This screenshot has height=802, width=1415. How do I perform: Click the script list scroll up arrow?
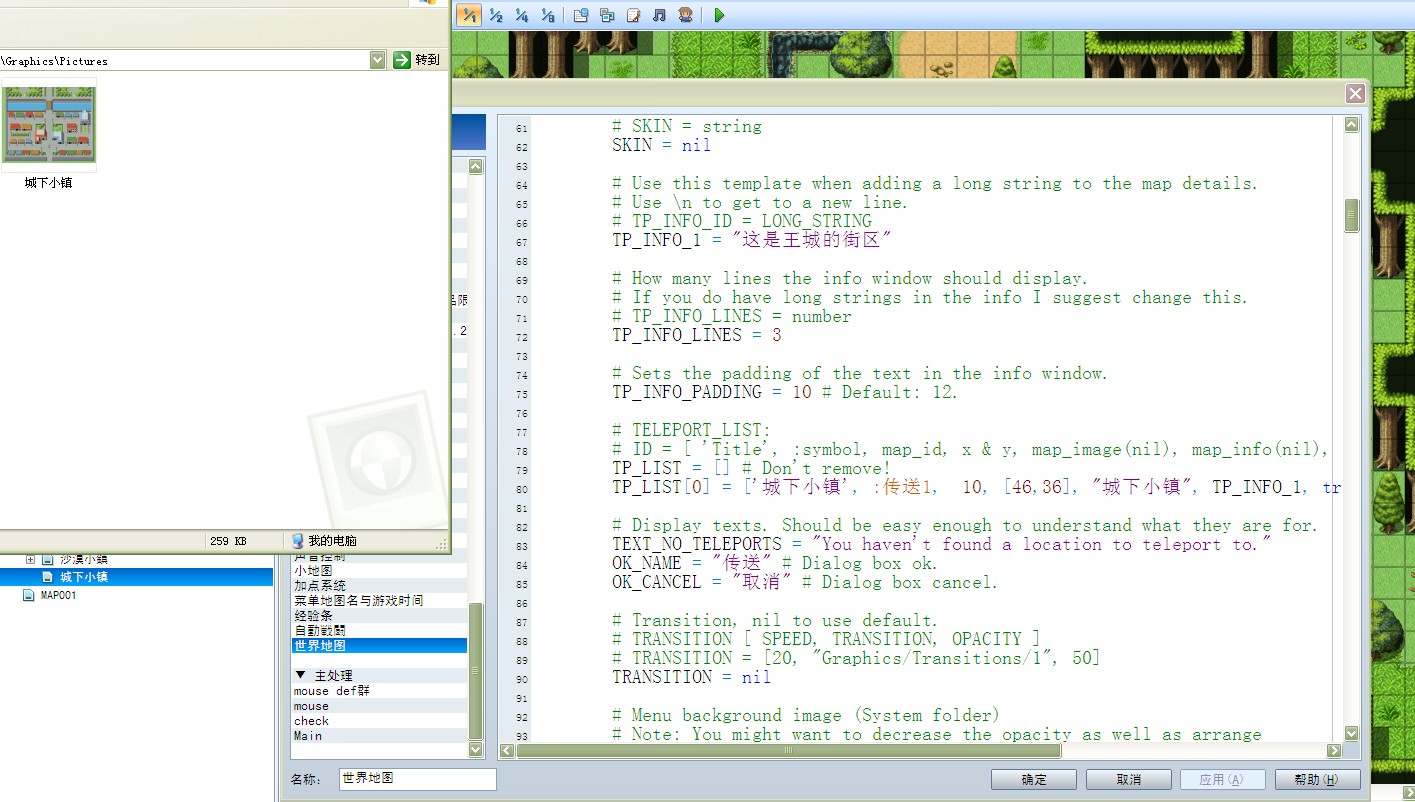click(x=475, y=167)
